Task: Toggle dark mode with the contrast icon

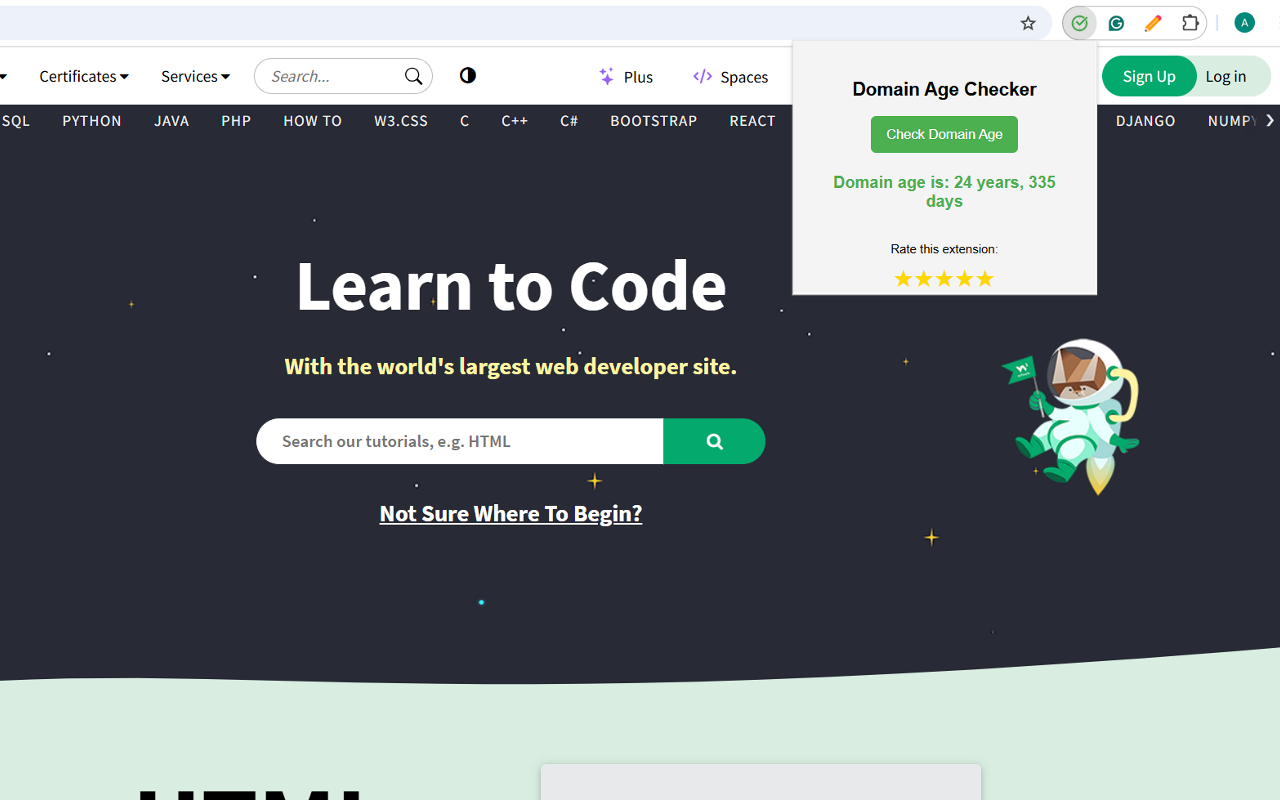Action: 467,75
